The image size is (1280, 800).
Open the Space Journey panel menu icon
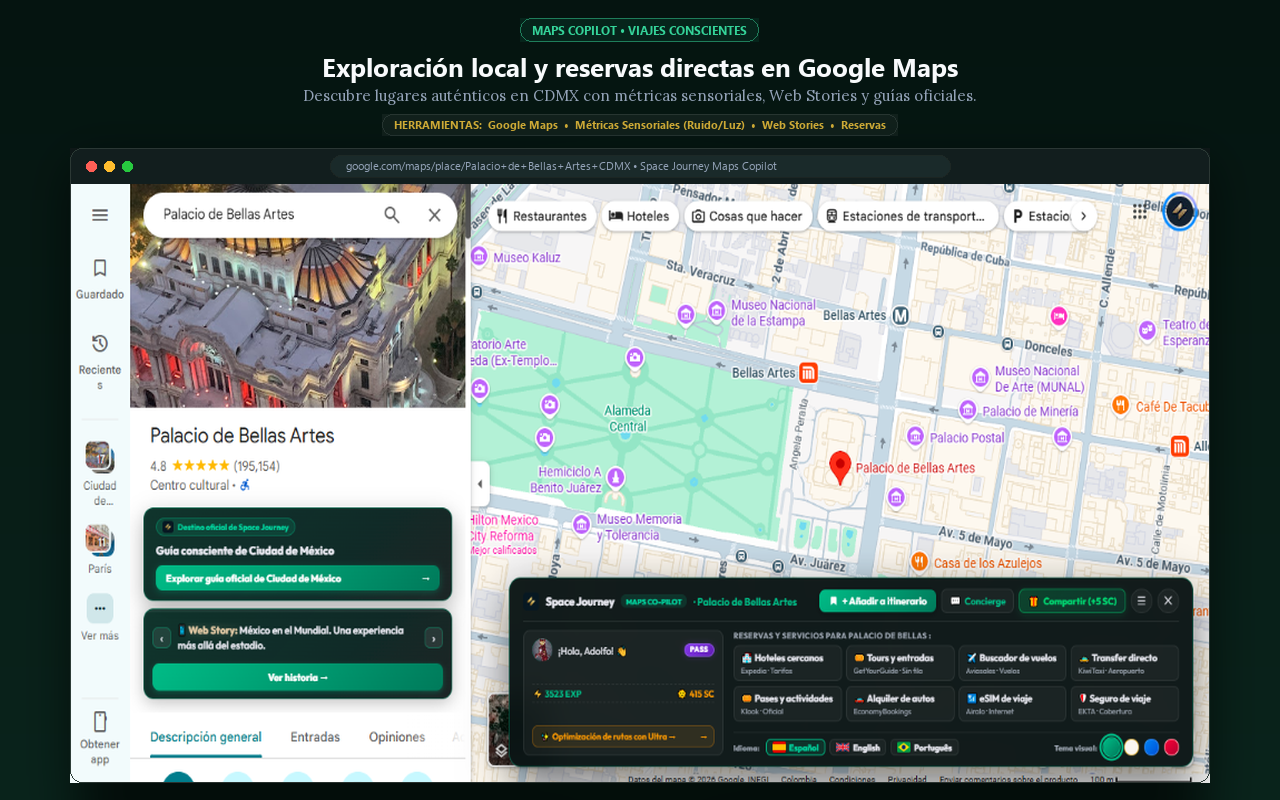(x=1141, y=601)
